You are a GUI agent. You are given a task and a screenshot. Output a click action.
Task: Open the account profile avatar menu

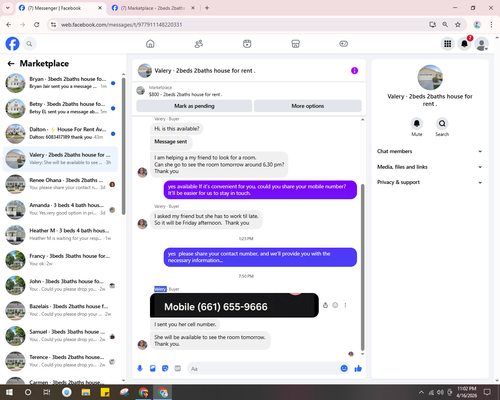click(482, 44)
